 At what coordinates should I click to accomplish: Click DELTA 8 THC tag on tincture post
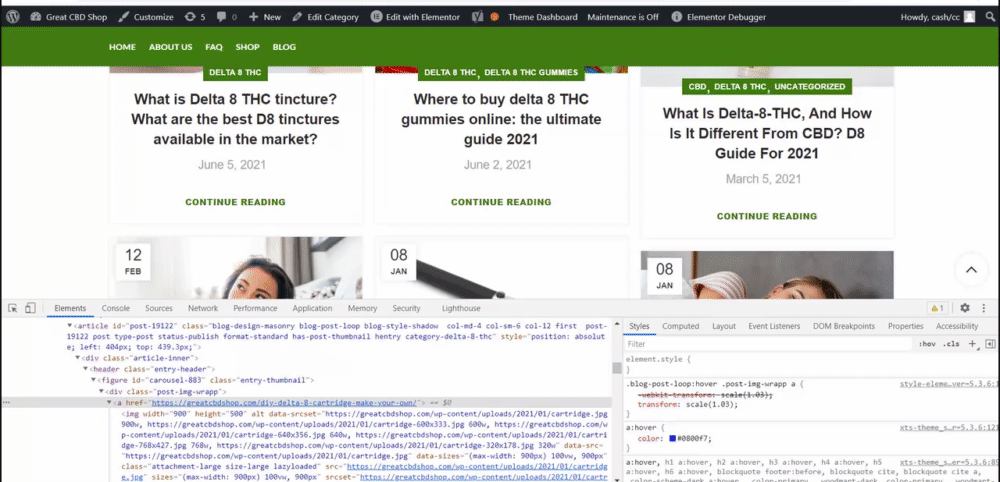[x=235, y=73]
